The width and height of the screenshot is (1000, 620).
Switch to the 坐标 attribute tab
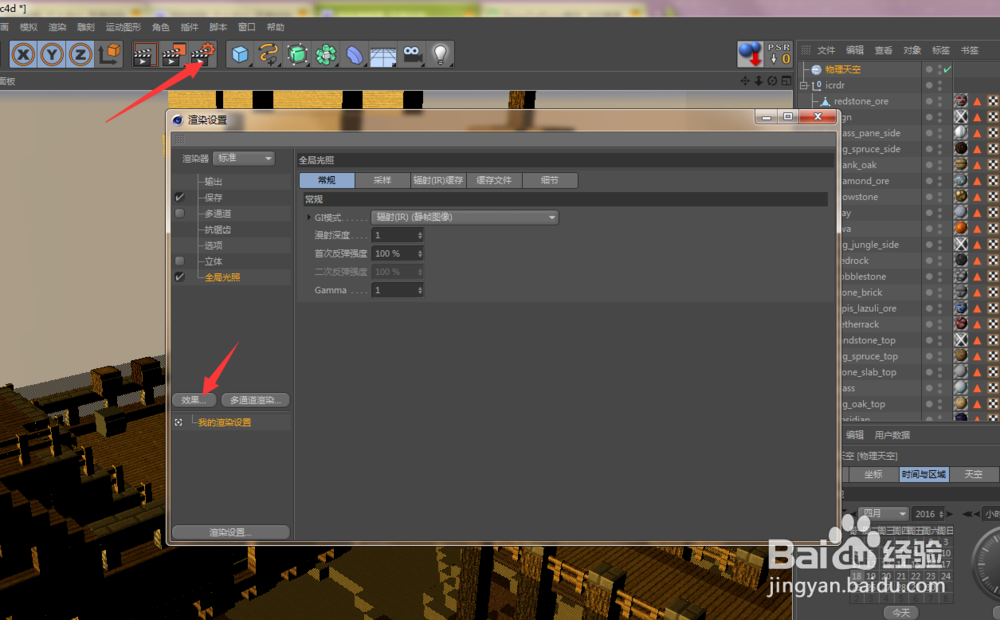873,474
